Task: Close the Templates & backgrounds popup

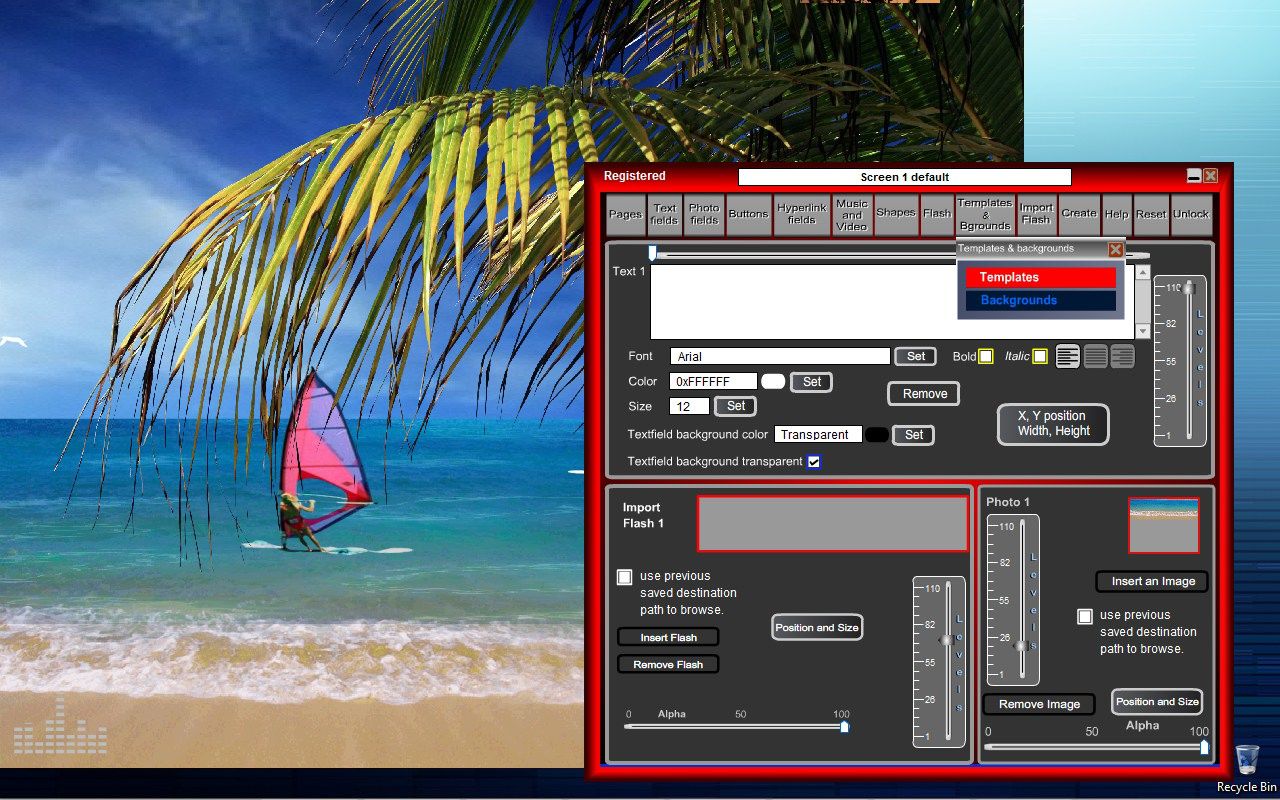Action: (1116, 250)
